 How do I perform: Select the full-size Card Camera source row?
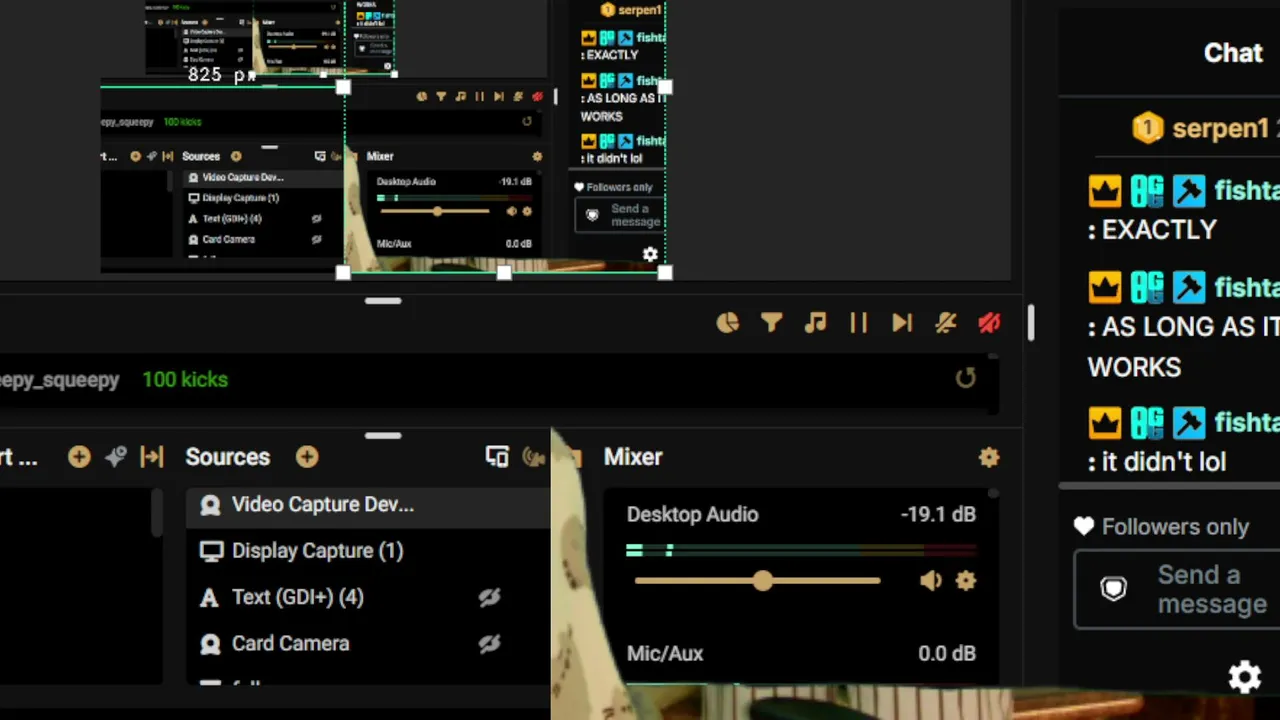[x=368, y=643]
